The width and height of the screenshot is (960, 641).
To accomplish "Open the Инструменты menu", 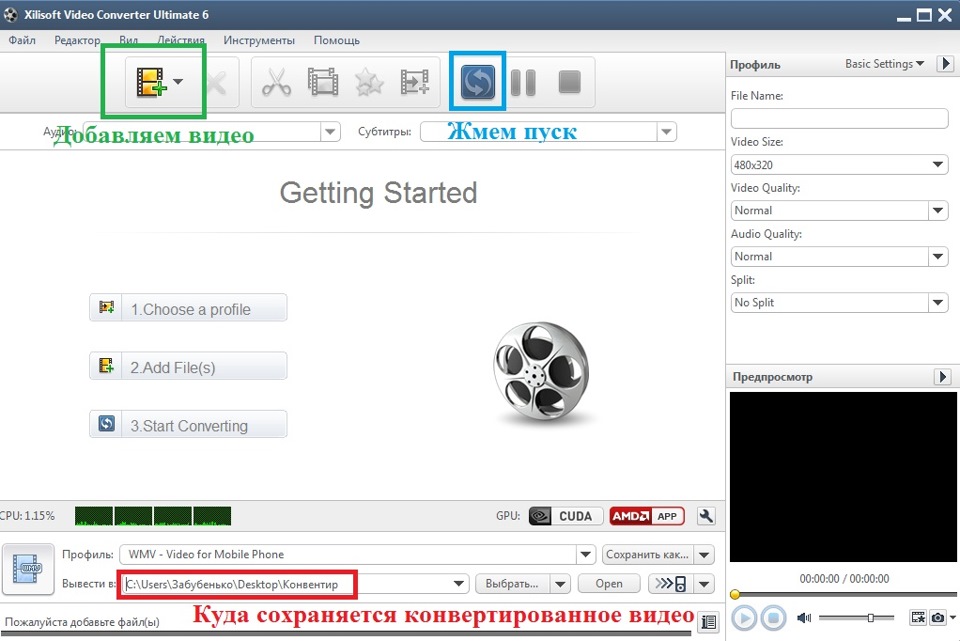I will coord(259,40).
